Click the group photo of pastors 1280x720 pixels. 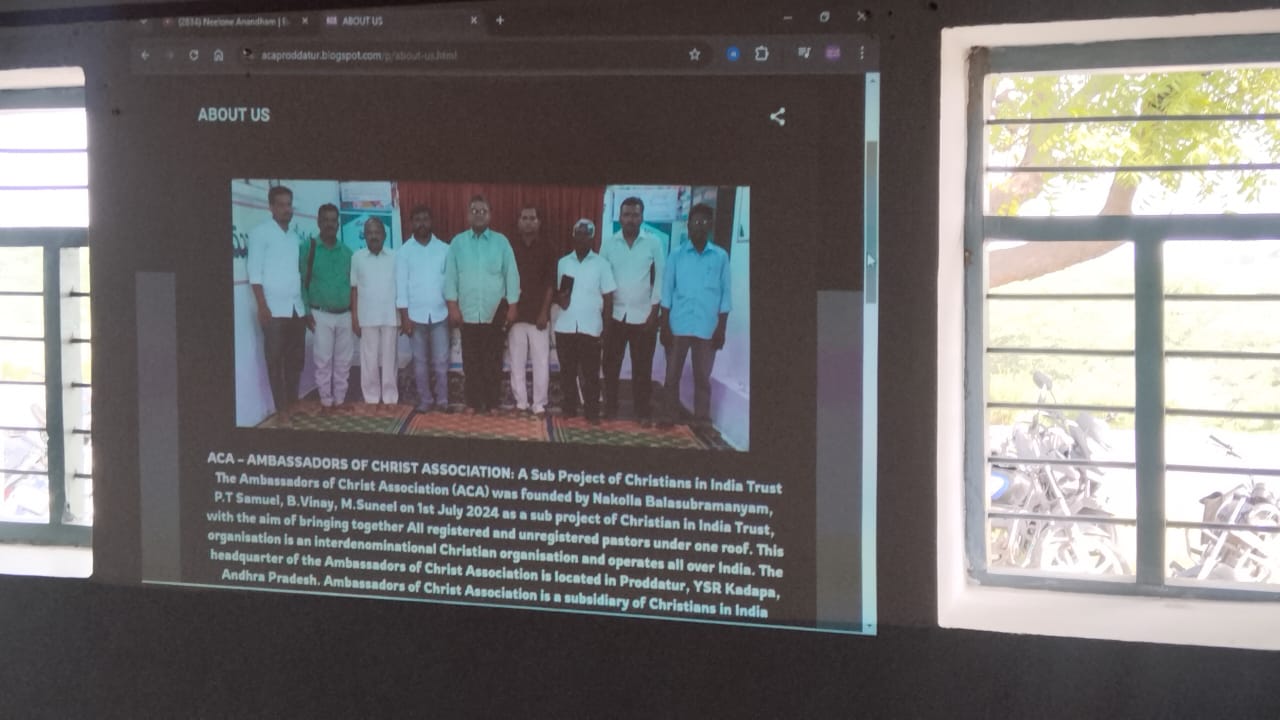[x=491, y=314]
